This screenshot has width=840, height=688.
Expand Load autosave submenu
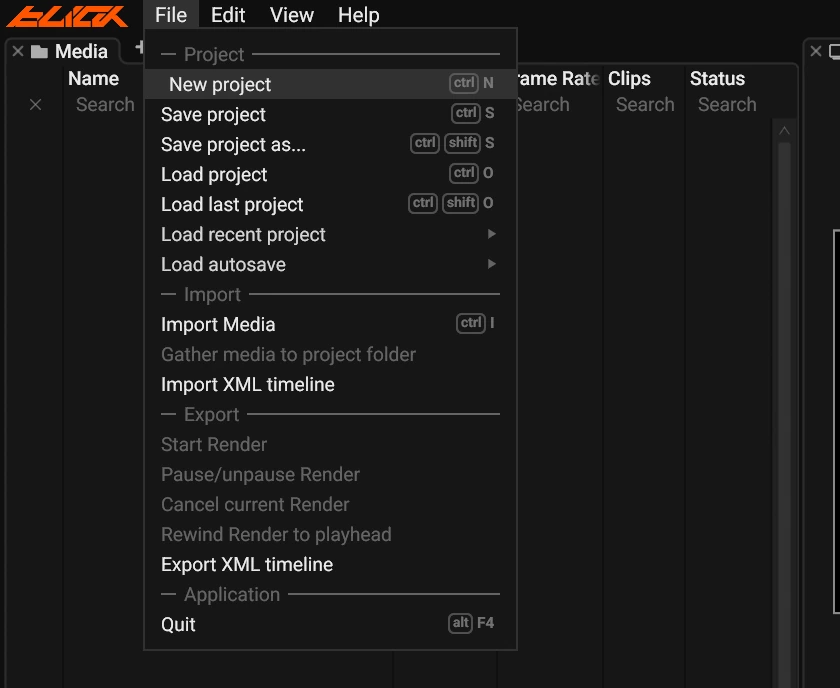(x=331, y=264)
